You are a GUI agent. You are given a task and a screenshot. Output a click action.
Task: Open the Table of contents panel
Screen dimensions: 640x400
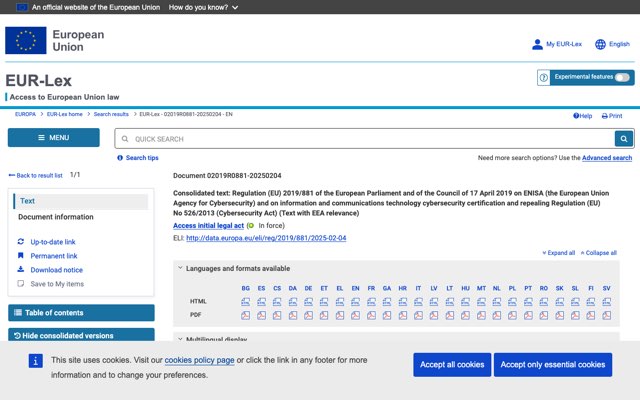coord(81,313)
